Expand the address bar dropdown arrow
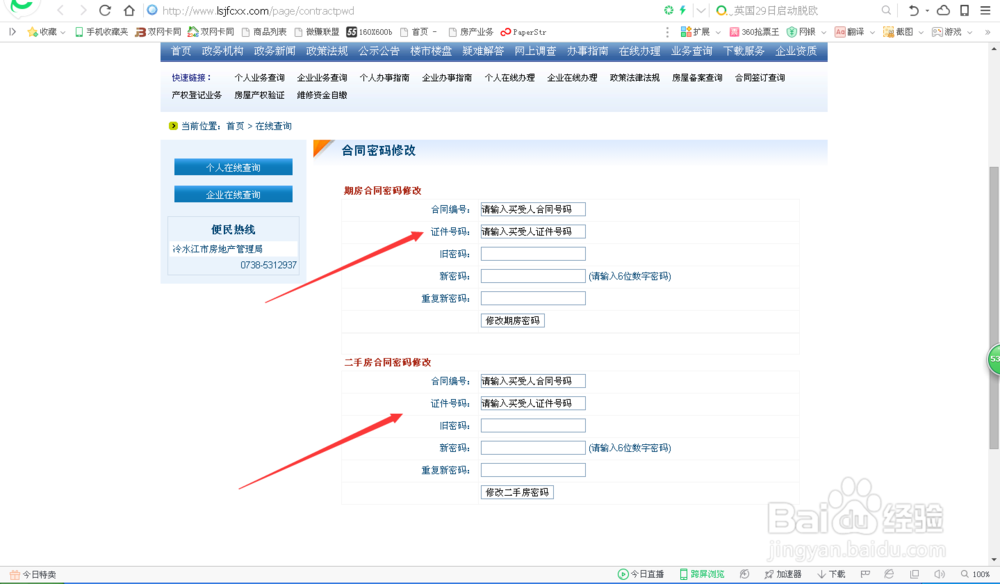This screenshot has height=584, width=1000. [x=701, y=10]
